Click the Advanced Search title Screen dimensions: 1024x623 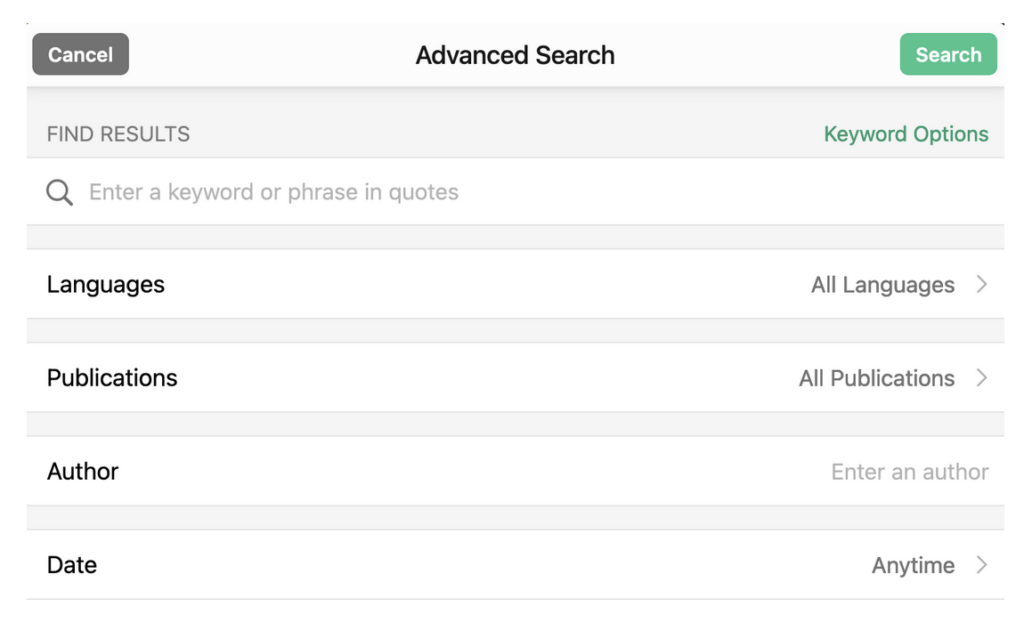click(515, 55)
